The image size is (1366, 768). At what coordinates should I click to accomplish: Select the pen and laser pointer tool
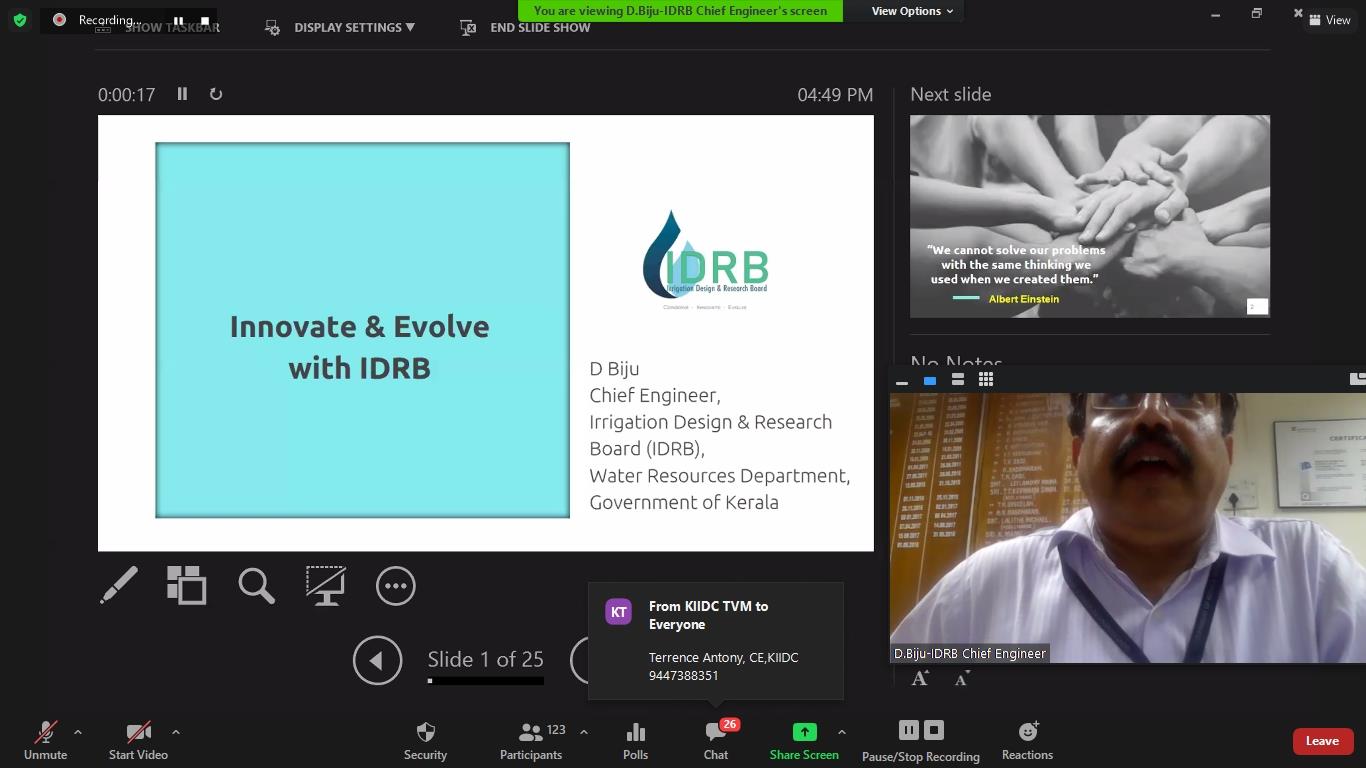point(119,586)
